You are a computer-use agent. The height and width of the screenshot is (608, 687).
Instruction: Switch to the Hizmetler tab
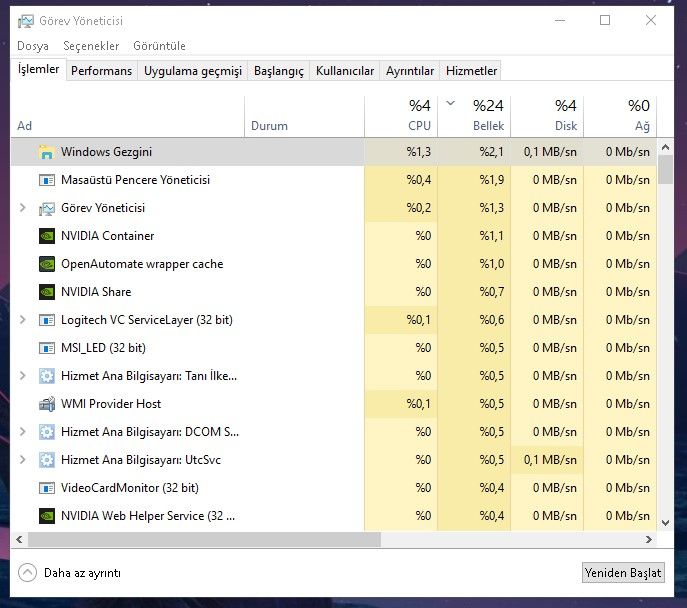point(471,71)
